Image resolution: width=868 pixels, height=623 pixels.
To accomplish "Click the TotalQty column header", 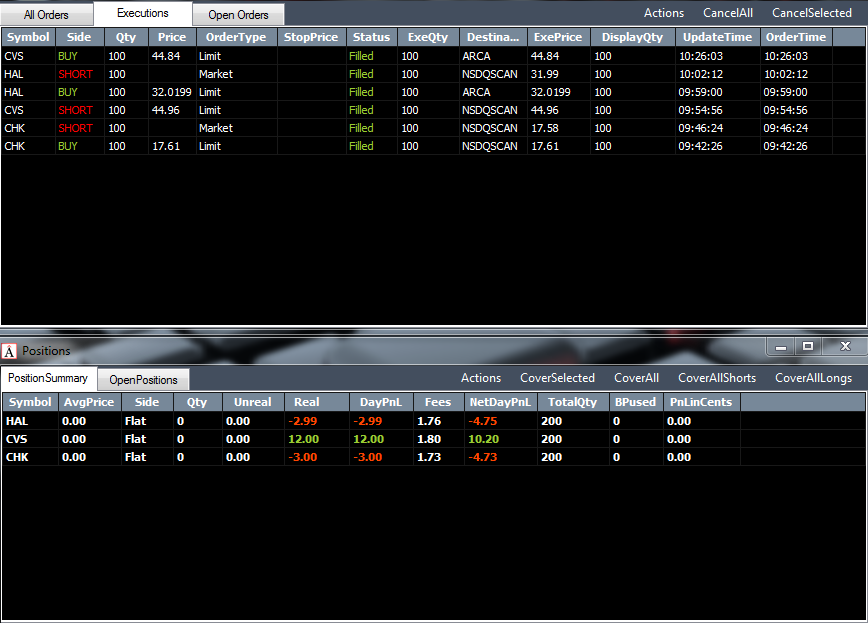I will click(x=572, y=402).
